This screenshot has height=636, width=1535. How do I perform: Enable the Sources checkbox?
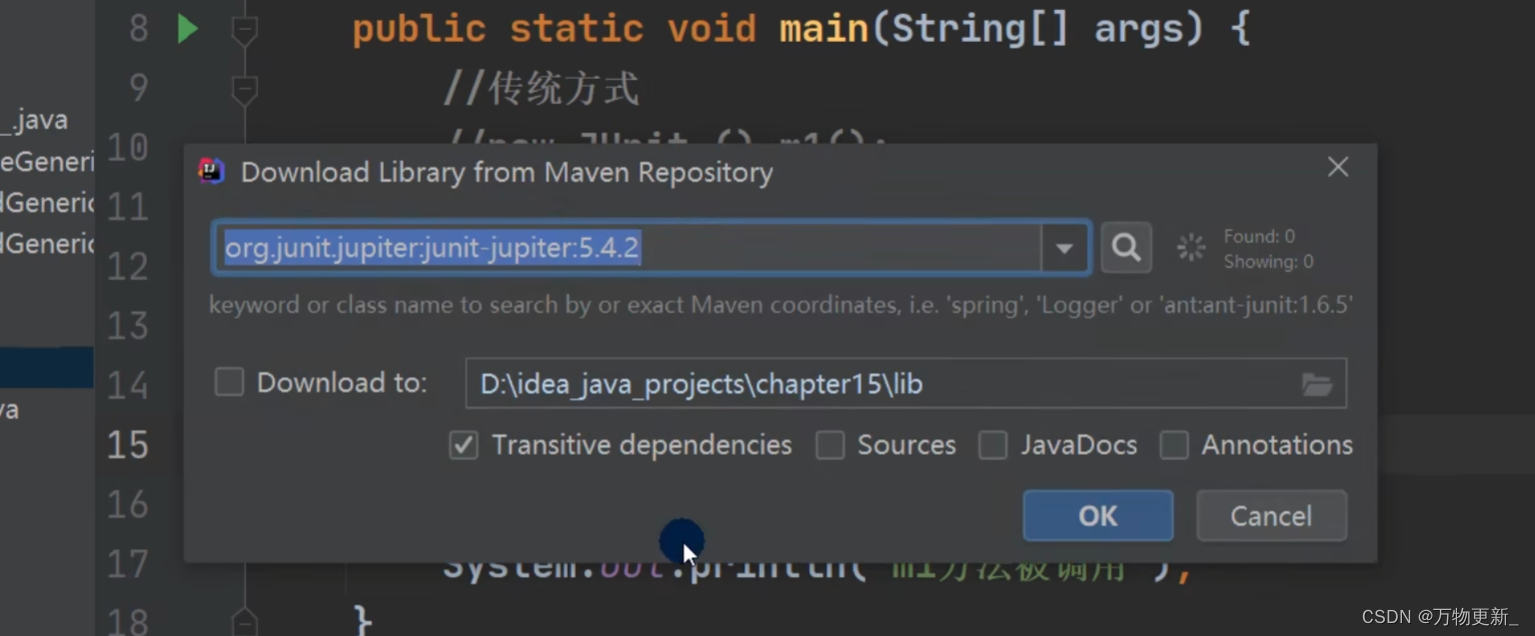830,445
